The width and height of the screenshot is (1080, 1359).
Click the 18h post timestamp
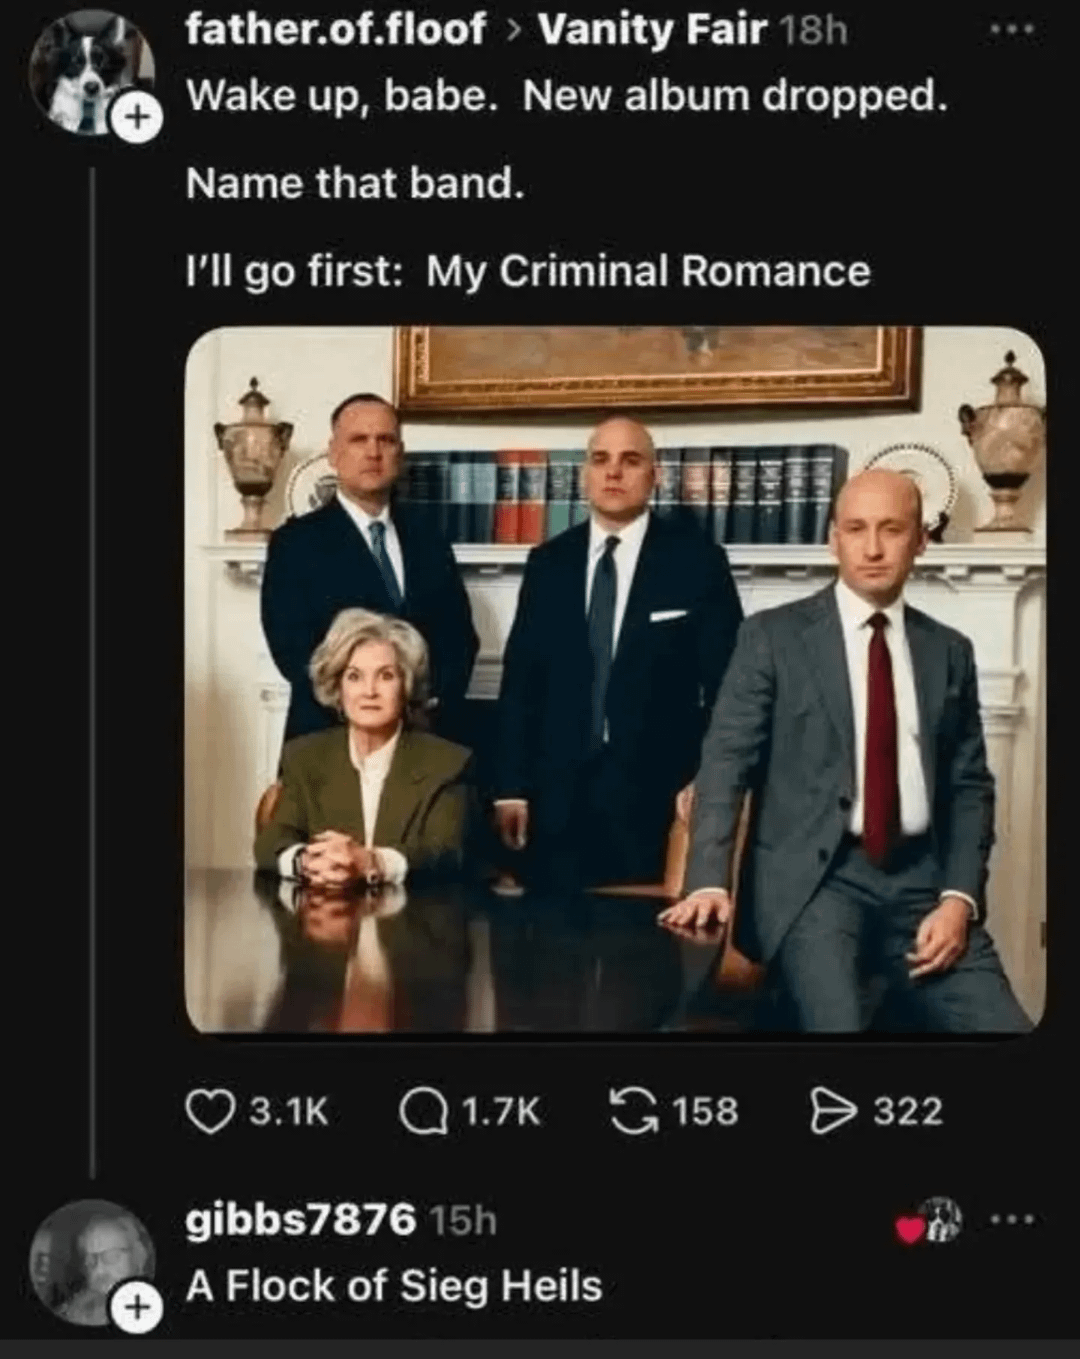[812, 31]
